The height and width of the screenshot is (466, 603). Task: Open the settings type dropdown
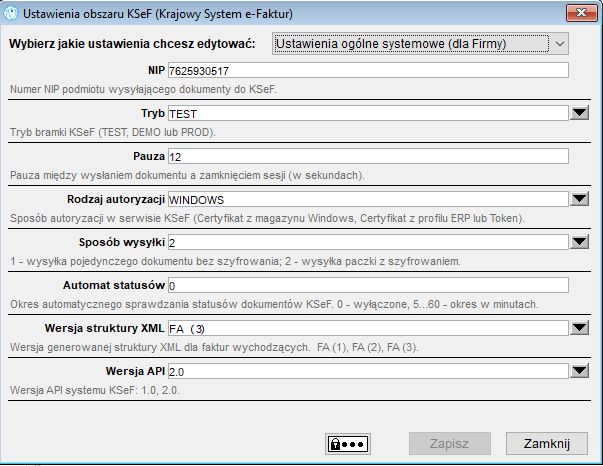click(420, 43)
